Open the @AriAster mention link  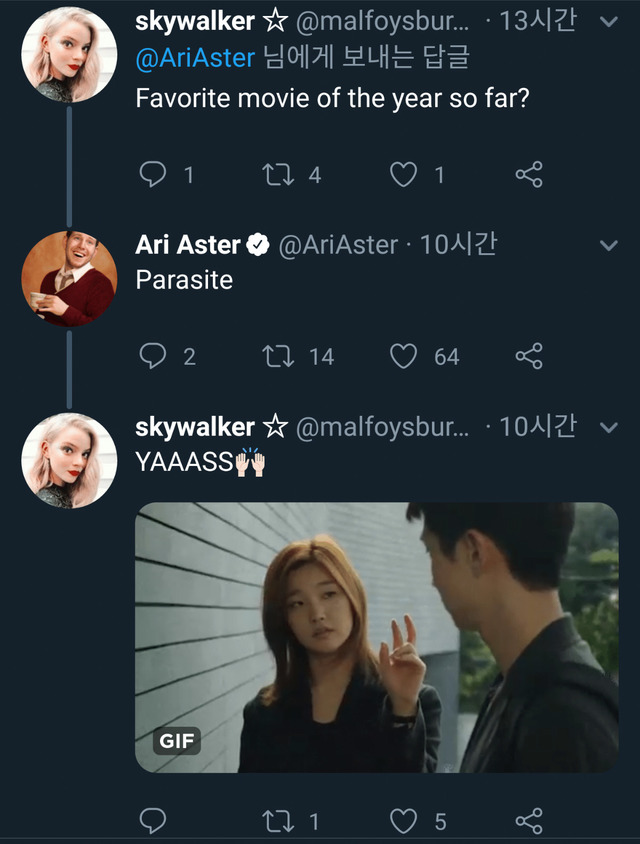[195, 59]
